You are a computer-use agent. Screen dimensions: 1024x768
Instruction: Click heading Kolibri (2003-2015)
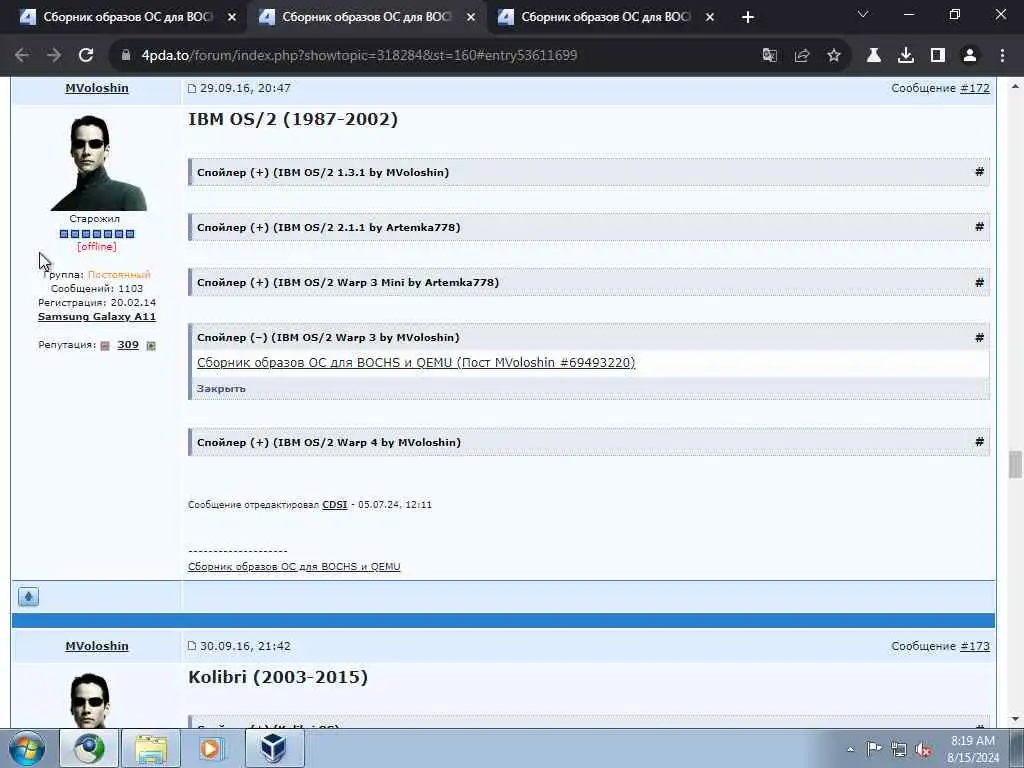pos(278,677)
